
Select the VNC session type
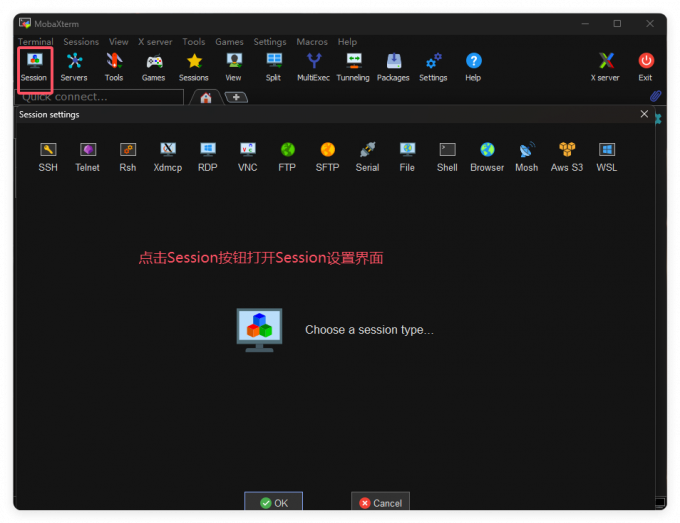[248, 157]
